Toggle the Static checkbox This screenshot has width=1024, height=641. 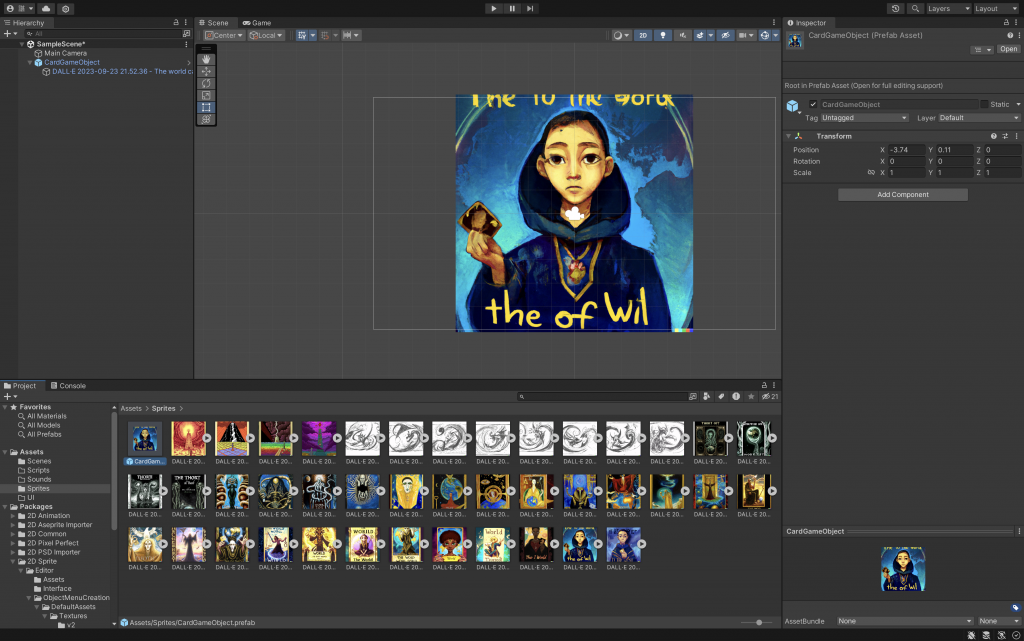coord(984,104)
